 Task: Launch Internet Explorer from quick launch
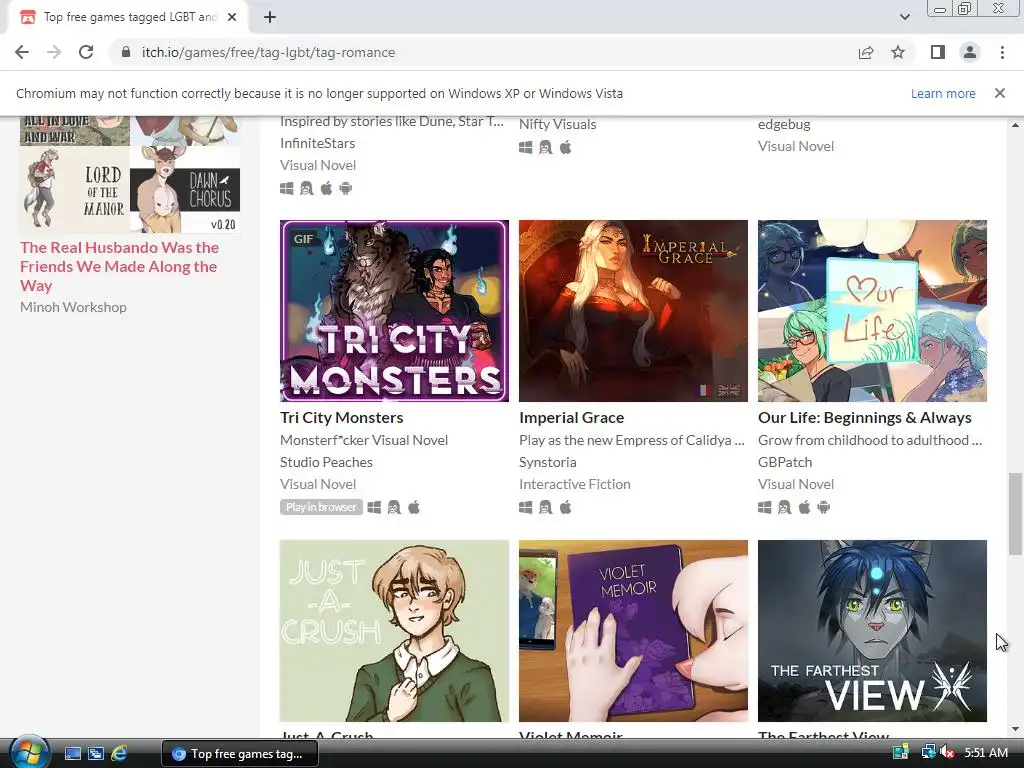tap(119, 754)
